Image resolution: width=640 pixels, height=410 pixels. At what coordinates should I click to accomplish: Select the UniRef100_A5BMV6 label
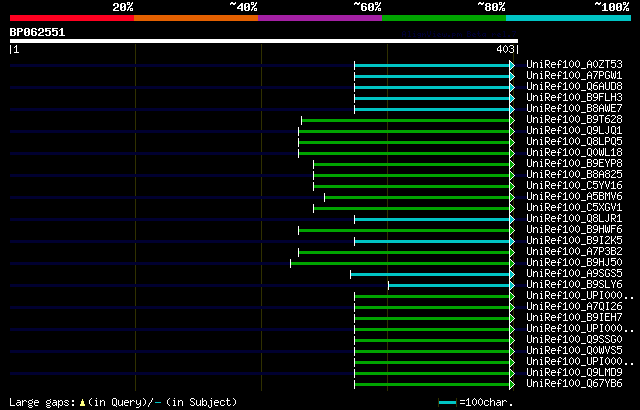pyautogui.click(x=574, y=197)
